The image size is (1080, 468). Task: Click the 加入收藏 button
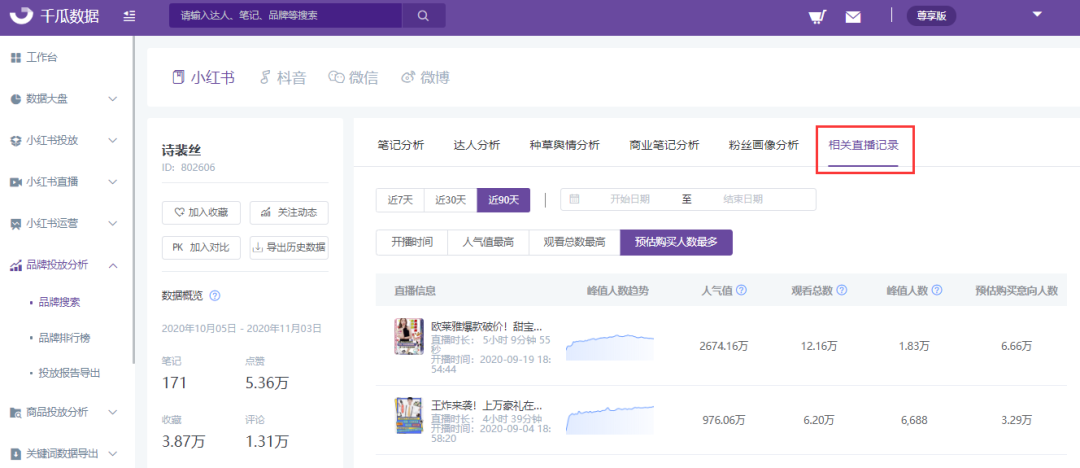(201, 213)
